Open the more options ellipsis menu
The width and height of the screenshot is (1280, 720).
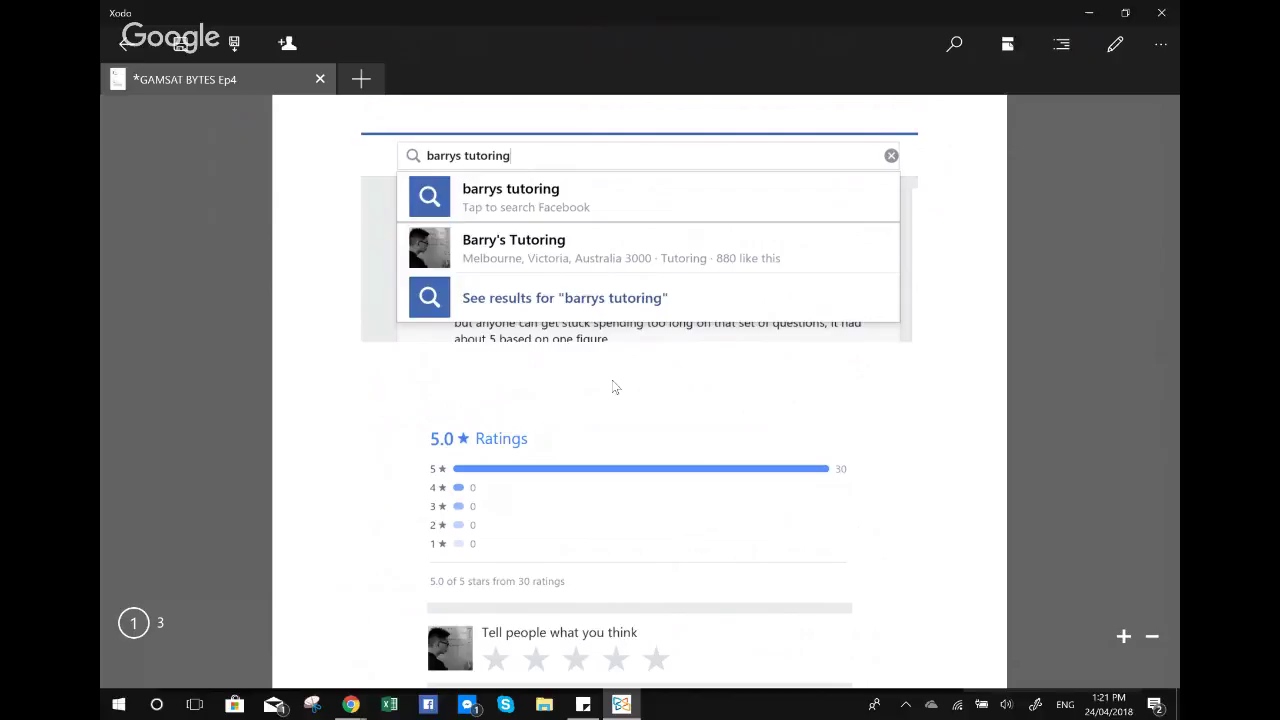1160,44
